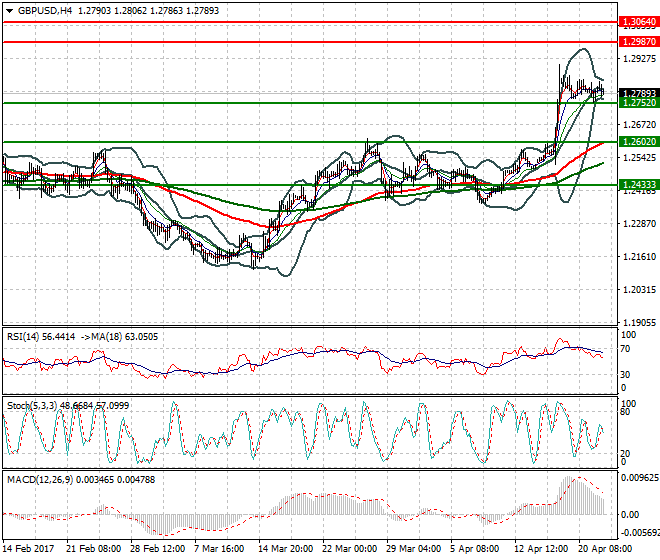Select the 1.24333 green support label
Screen dimensions: 660x560
pos(639,184)
